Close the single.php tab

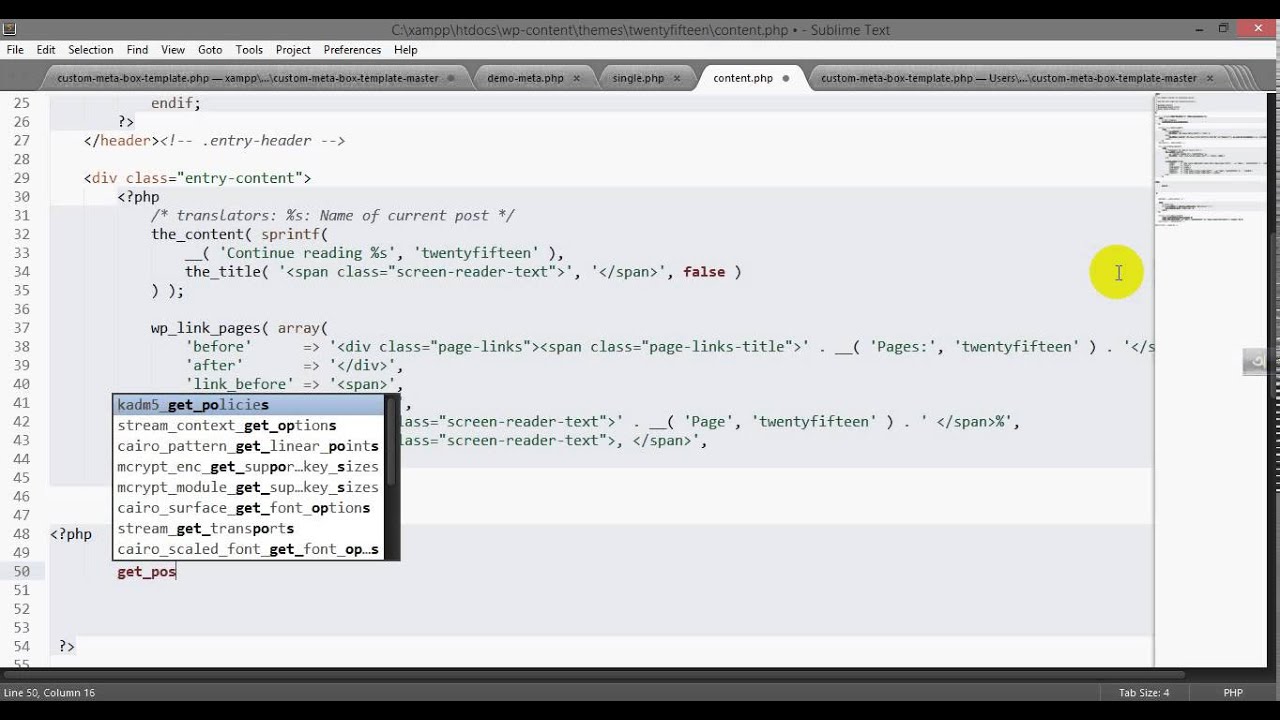(x=677, y=78)
